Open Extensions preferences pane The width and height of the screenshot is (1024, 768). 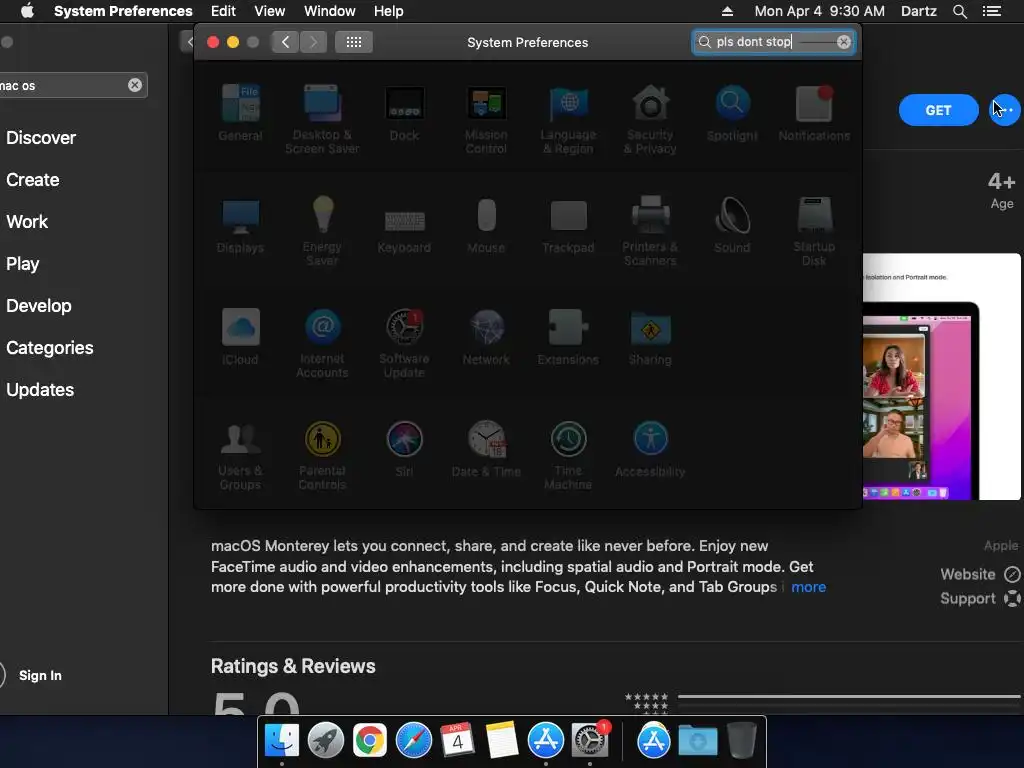568,337
